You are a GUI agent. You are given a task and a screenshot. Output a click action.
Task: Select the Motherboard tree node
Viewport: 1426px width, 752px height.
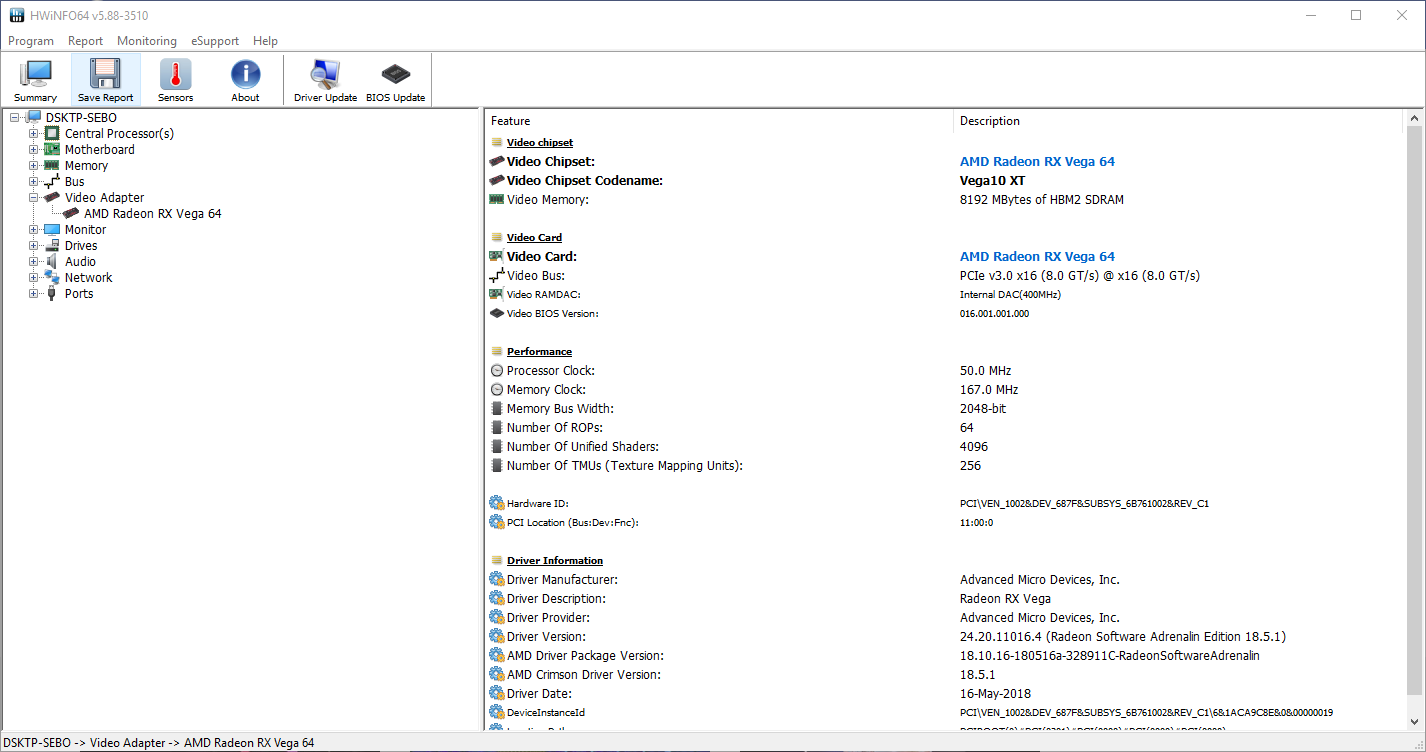99,150
